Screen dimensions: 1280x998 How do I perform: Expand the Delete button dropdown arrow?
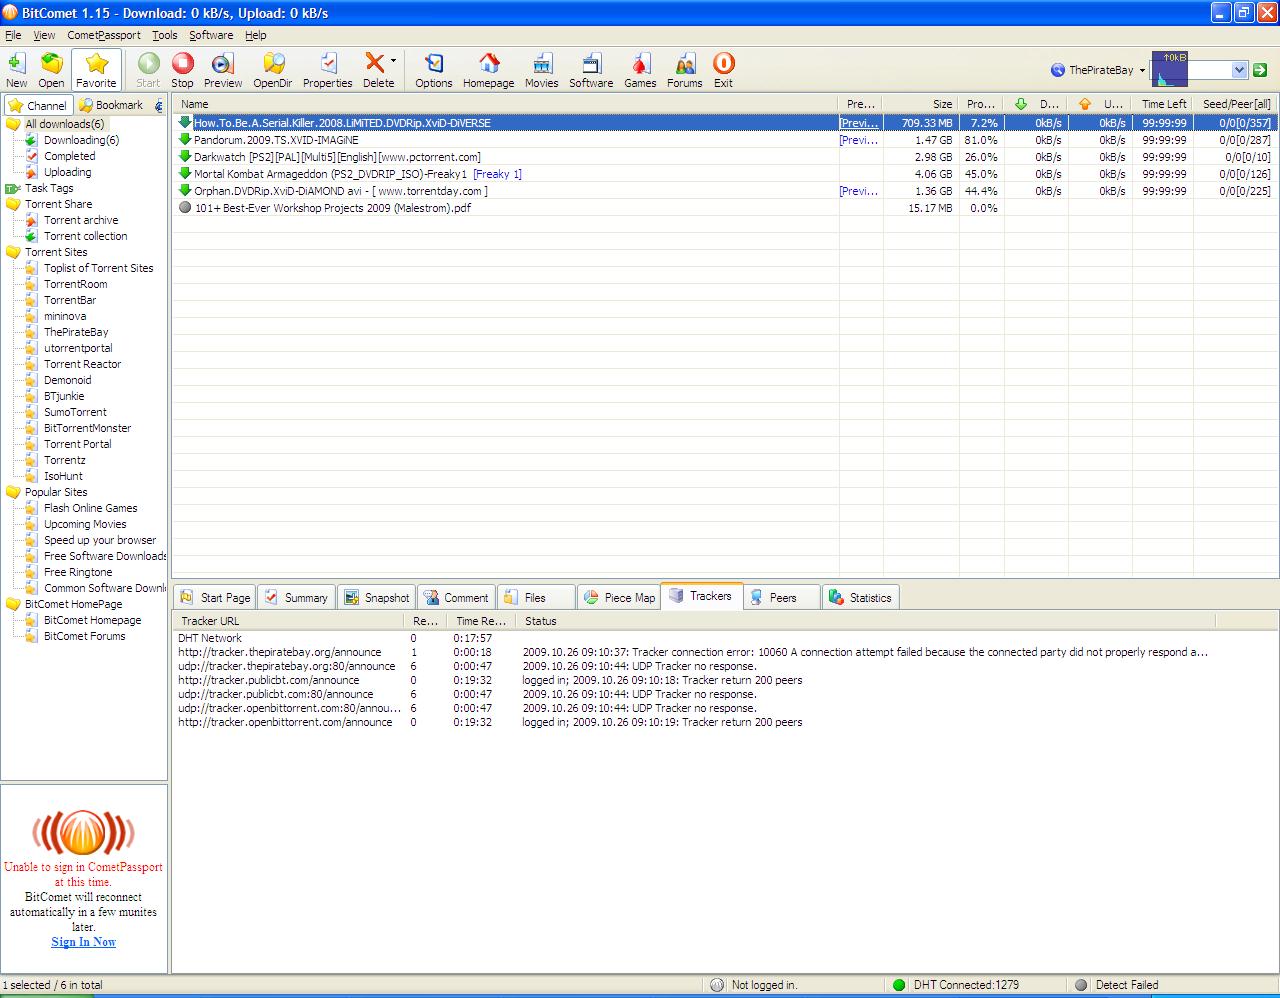tap(393, 62)
